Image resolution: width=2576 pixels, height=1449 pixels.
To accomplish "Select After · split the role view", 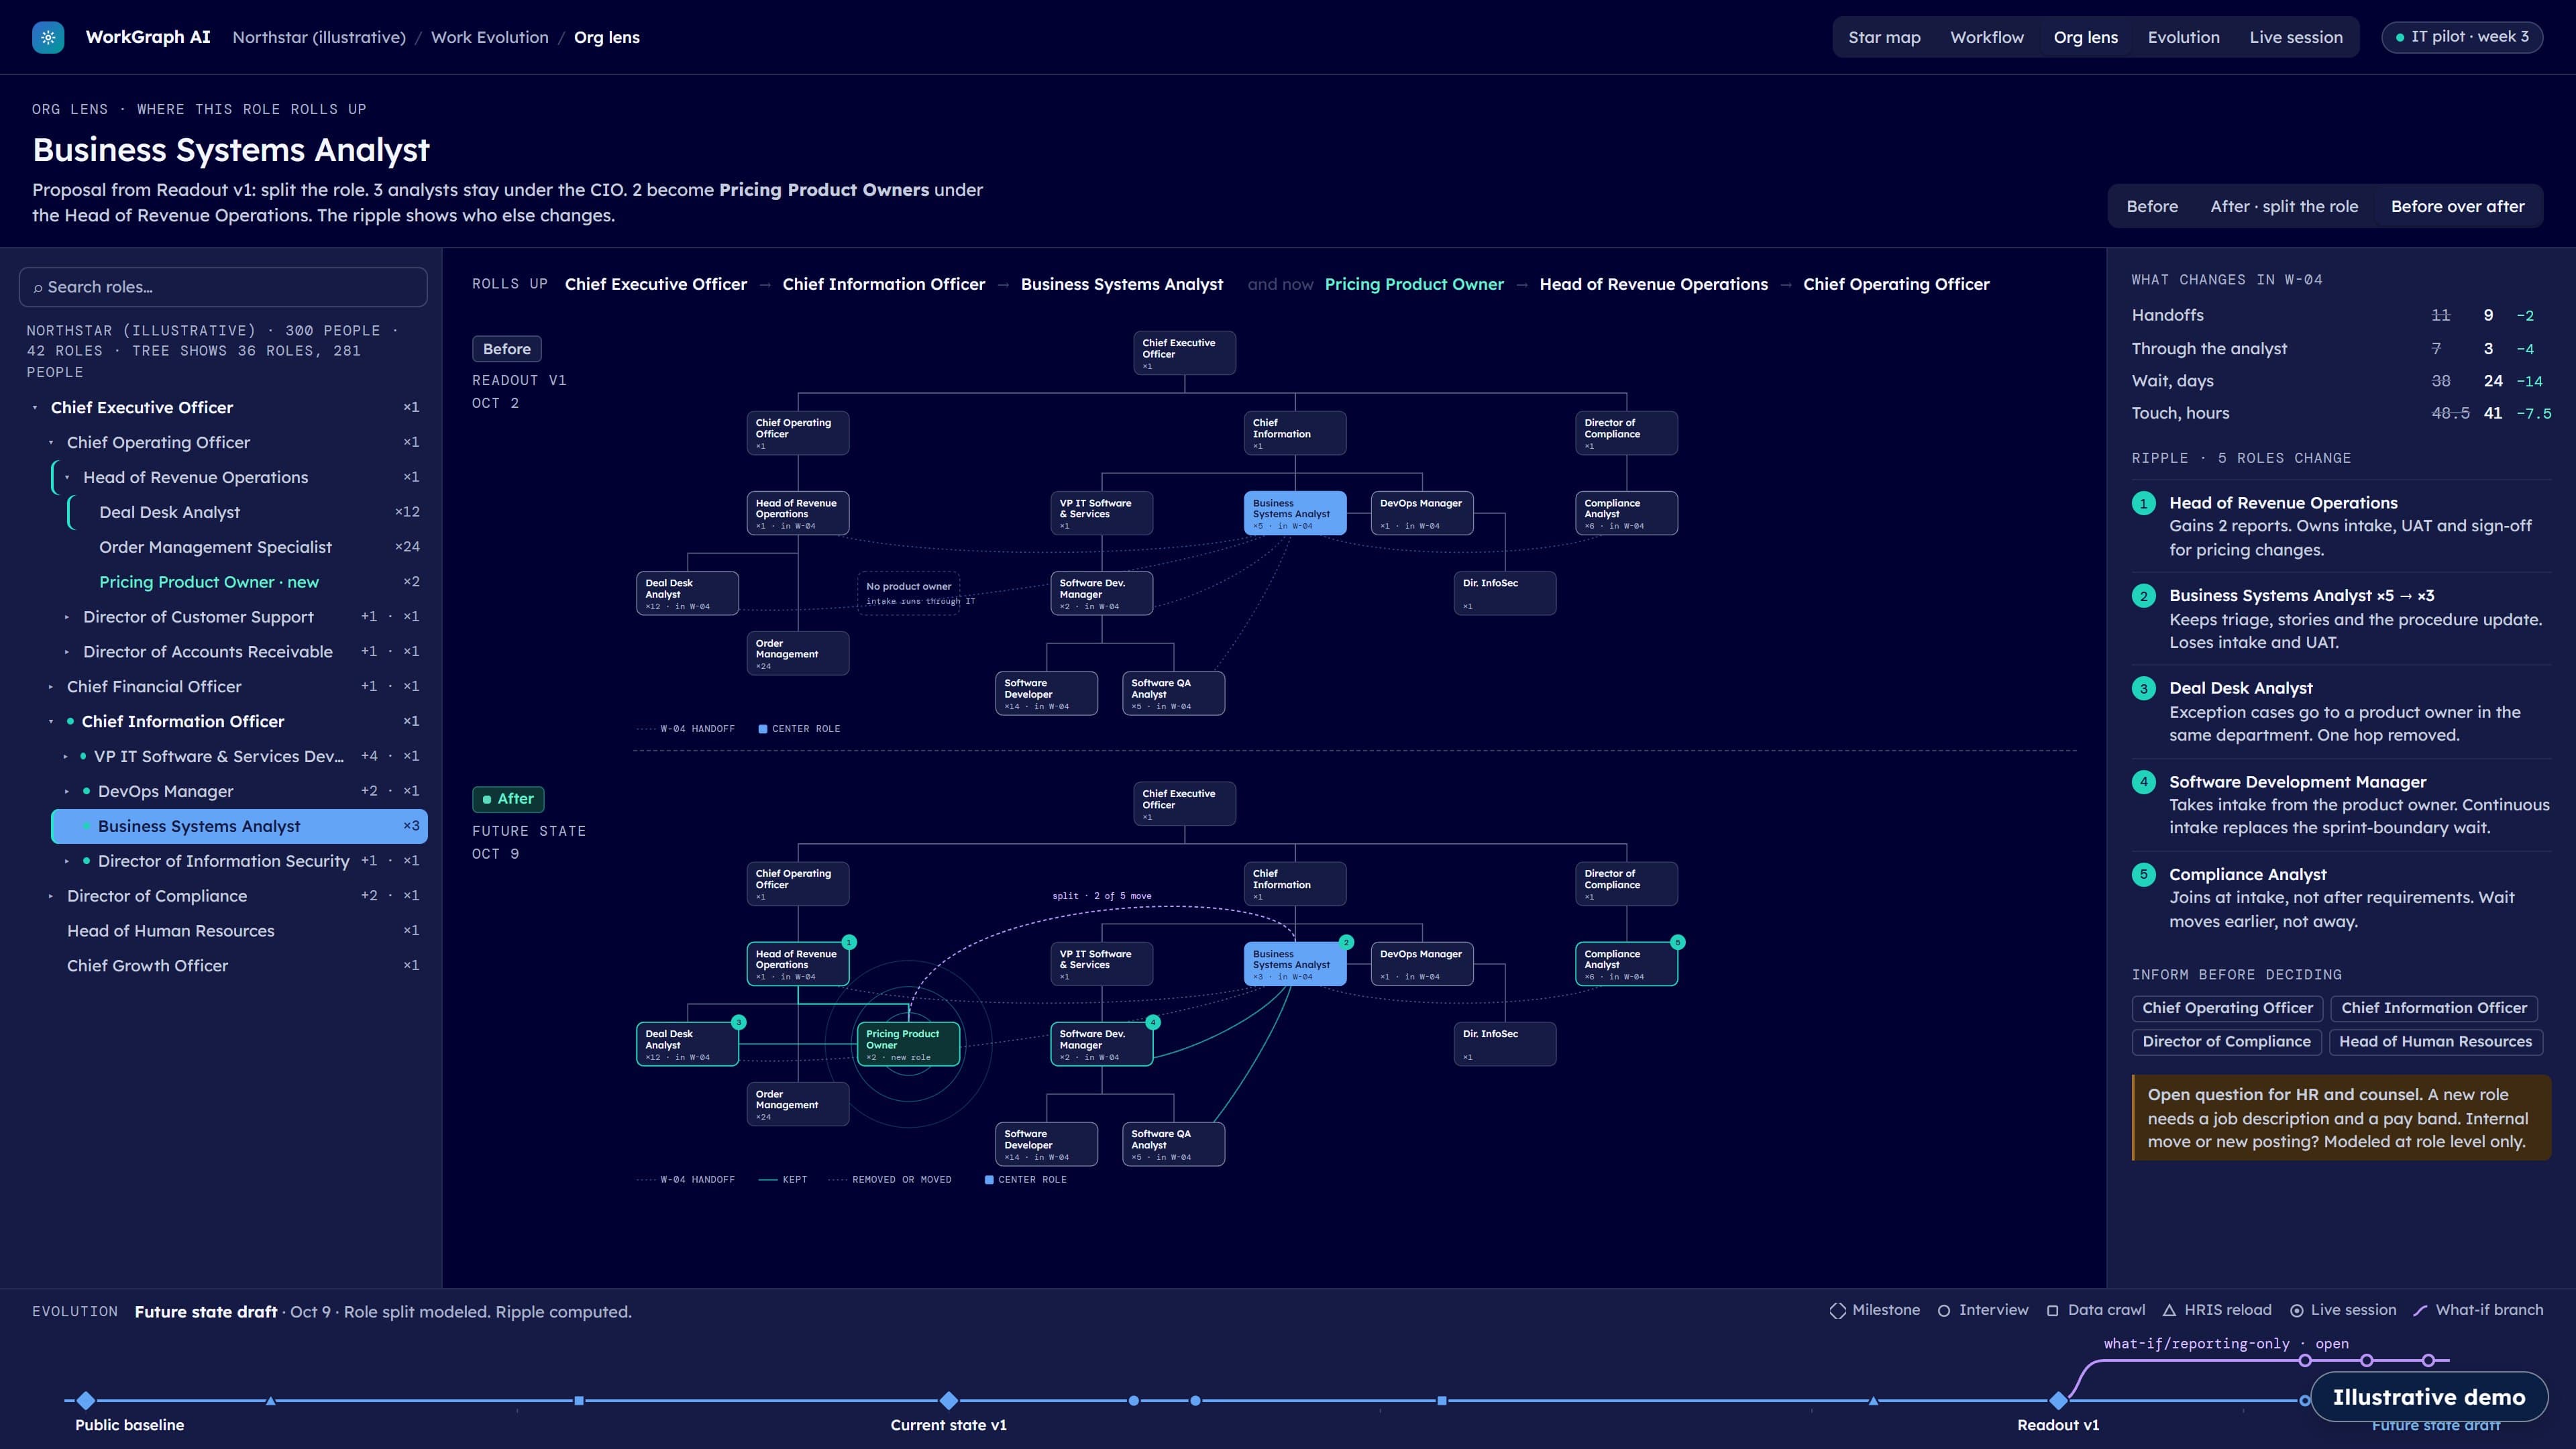I will click(2284, 206).
